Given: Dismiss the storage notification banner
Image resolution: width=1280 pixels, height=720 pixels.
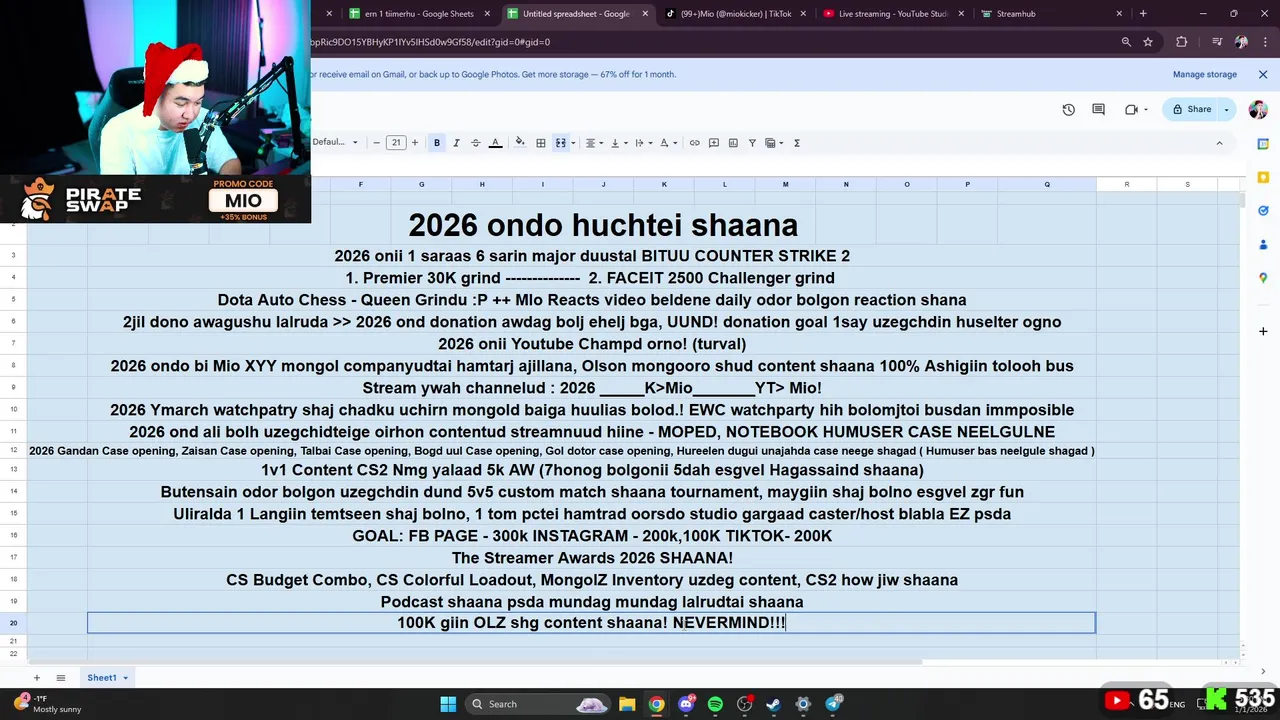Looking at the screenshot, I should (x=1262, y=74).
